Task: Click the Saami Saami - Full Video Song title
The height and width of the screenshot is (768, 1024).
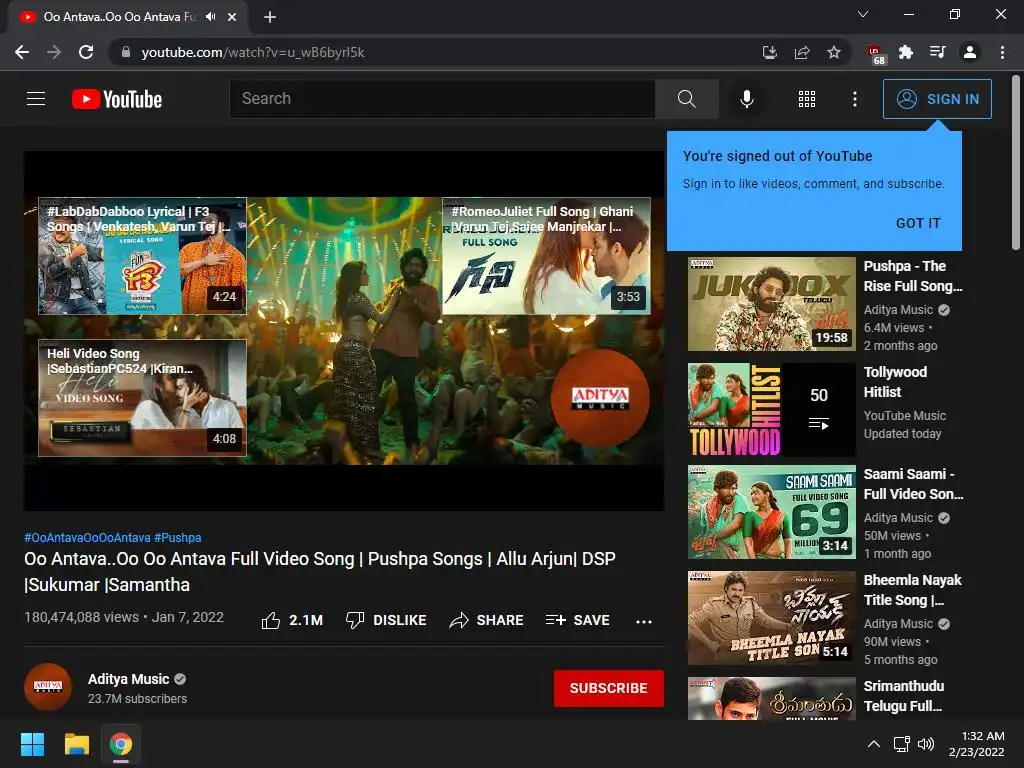Action: (913, 484)
